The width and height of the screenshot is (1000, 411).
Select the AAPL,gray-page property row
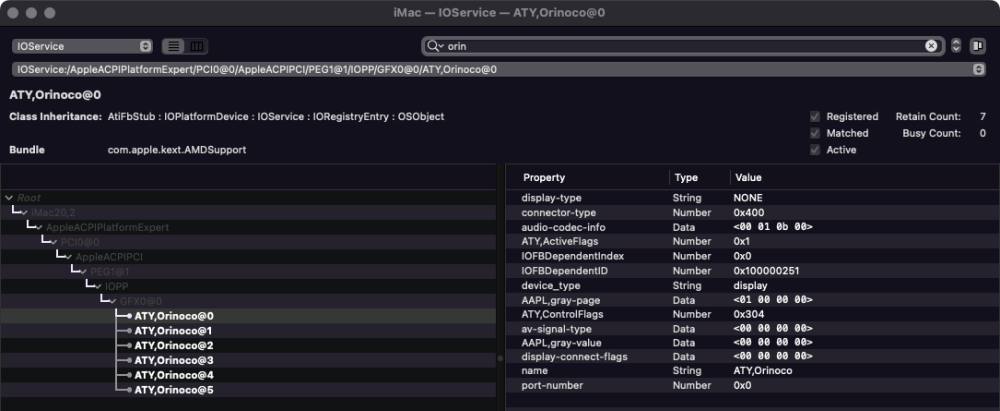753,300
